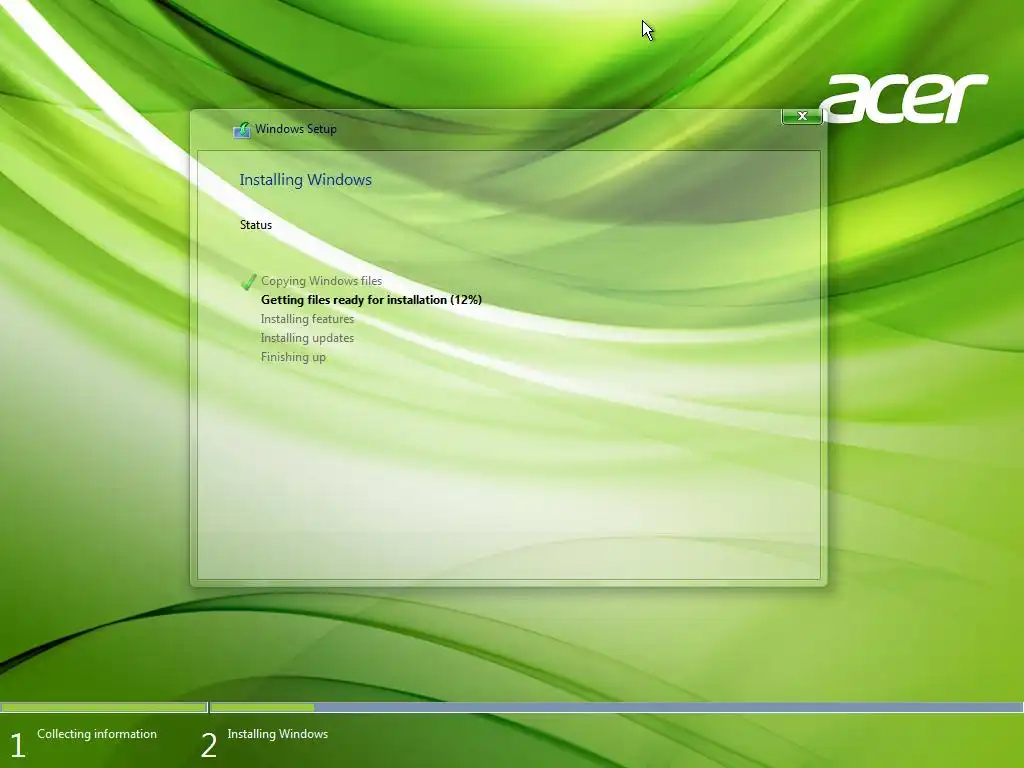This screenshot has width=1024, height=768.
Task: Close the Windows Setup dialog
Action: pos(801,116)
